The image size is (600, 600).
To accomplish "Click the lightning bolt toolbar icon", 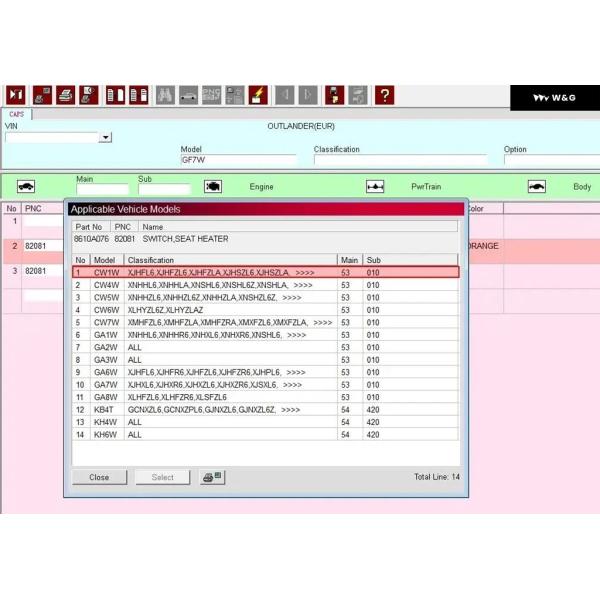I will (258, 95).
